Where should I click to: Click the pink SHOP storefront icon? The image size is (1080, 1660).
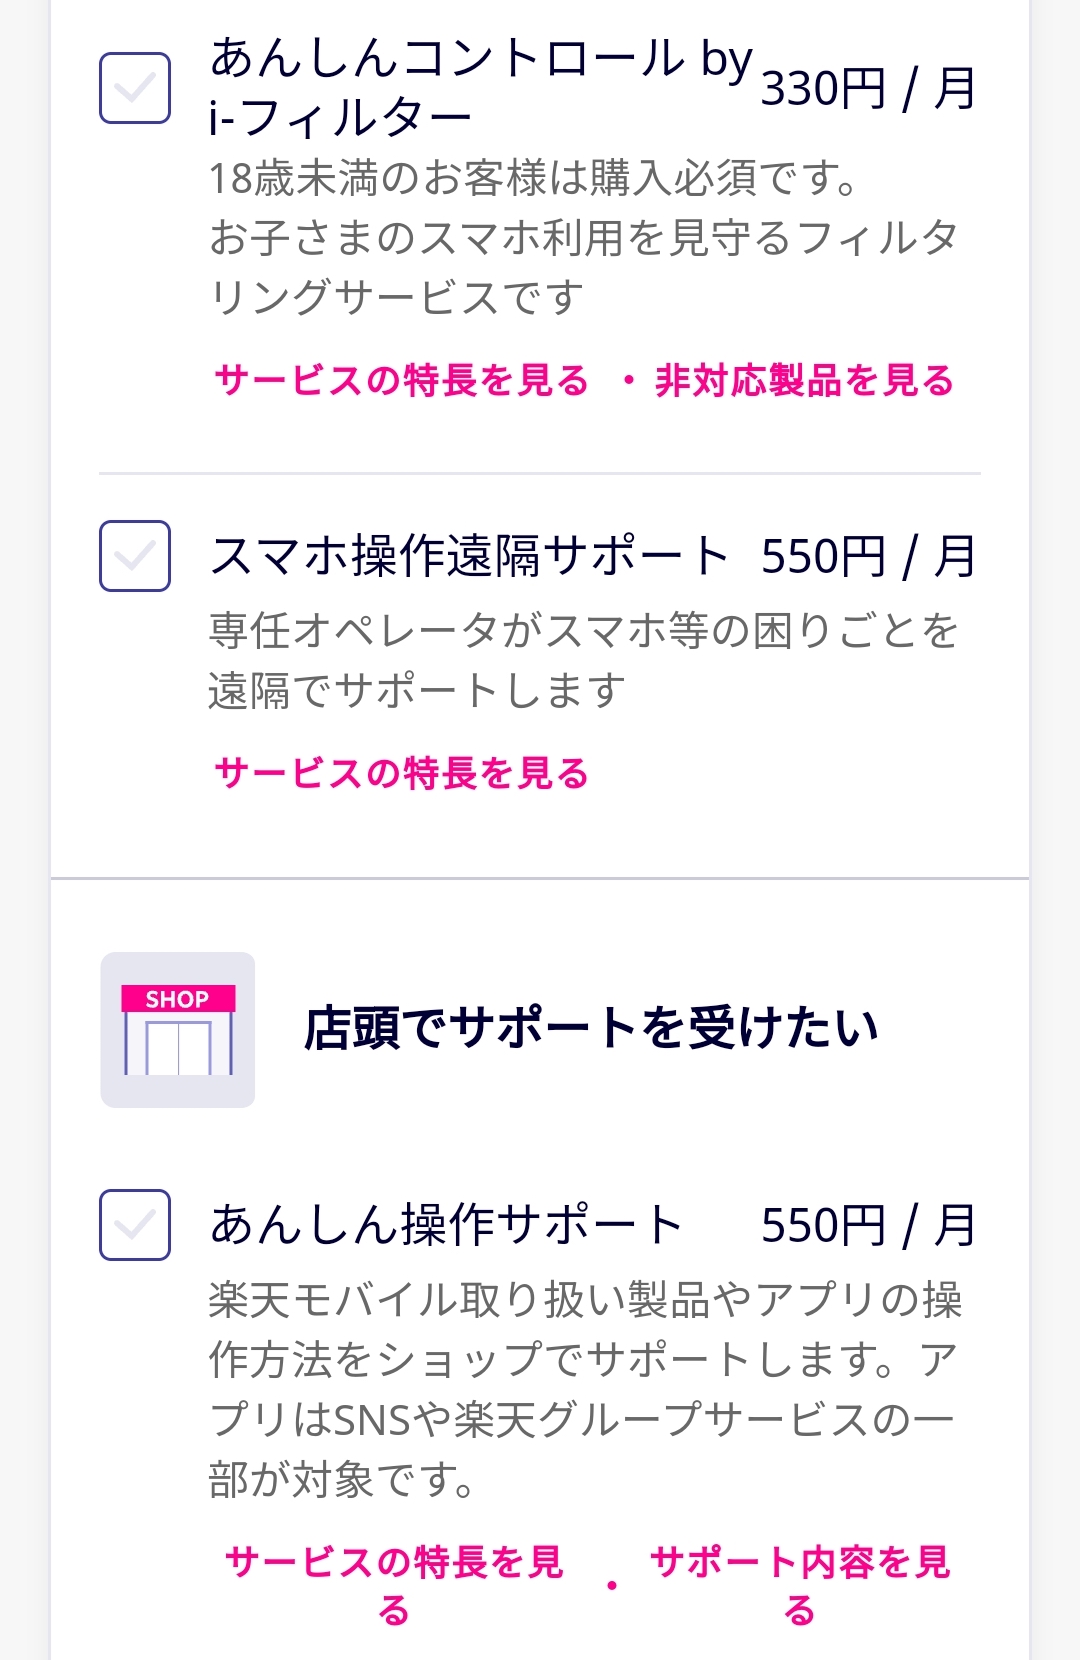point(178,1029)
